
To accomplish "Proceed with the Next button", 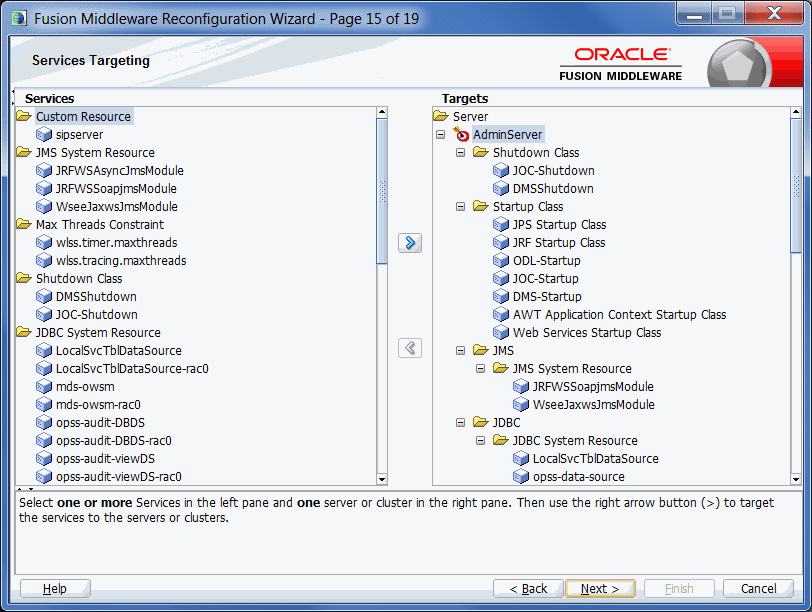I will pyautogui.click(x=600, y=589).
